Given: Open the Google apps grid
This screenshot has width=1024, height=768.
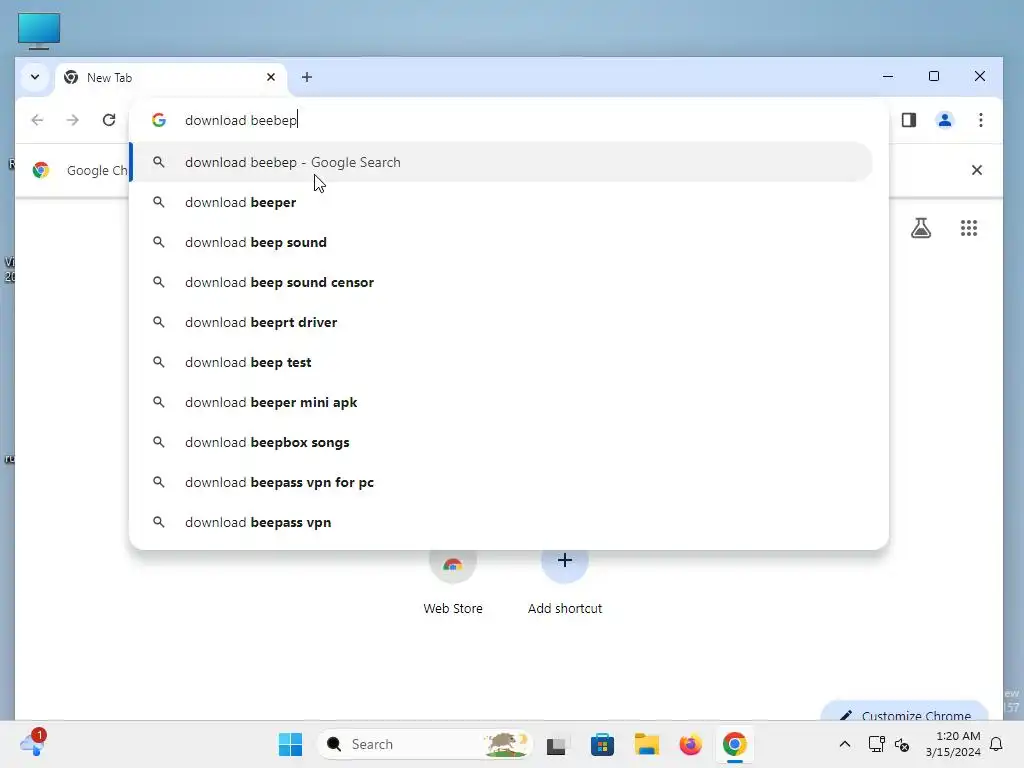Looking at the screenshot, I should tap(969, 228).
